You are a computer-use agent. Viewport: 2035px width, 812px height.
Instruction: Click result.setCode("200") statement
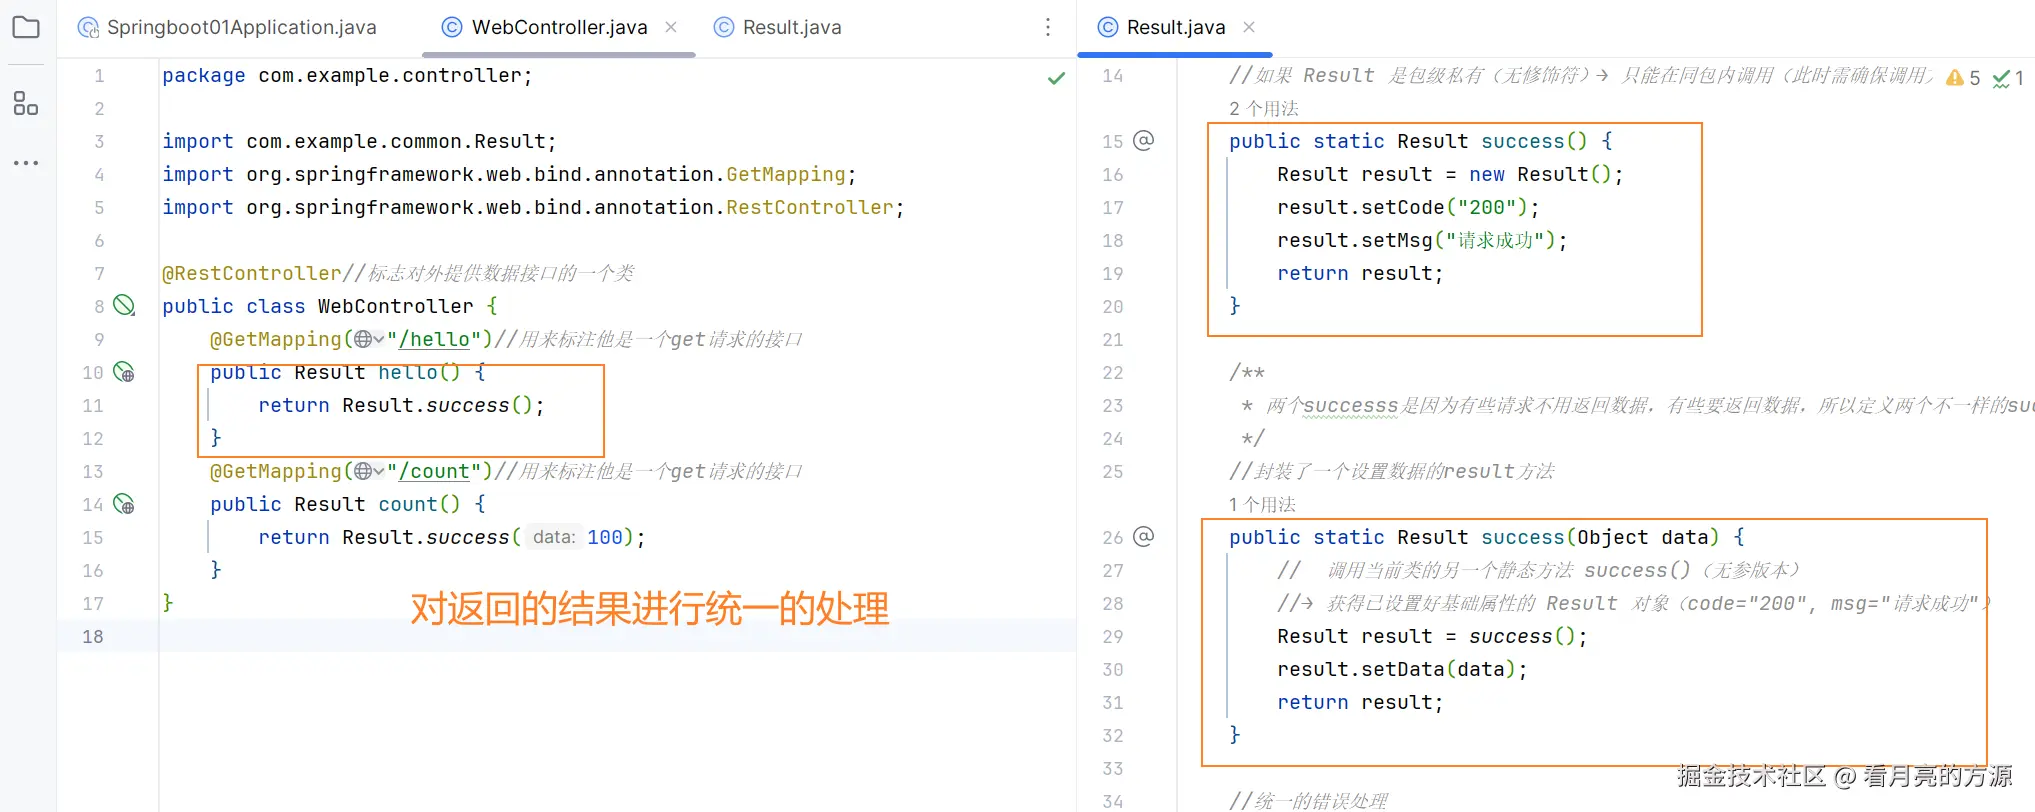[x=1408, y=207]
